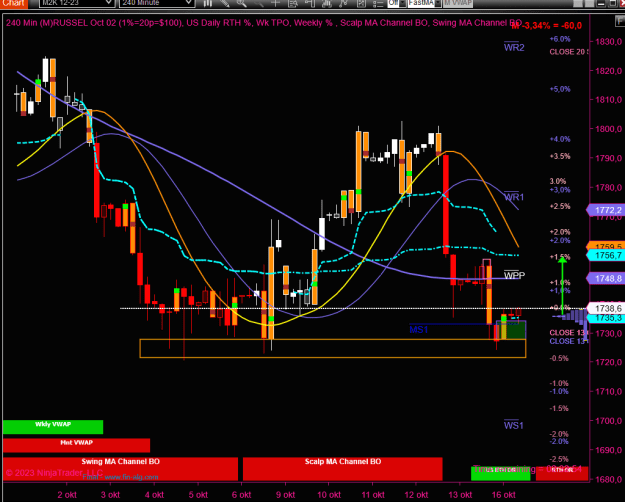Screen dimensions: 625x502
Task: Open the instrument selector M2K 12-23
Action: (77, 3)
